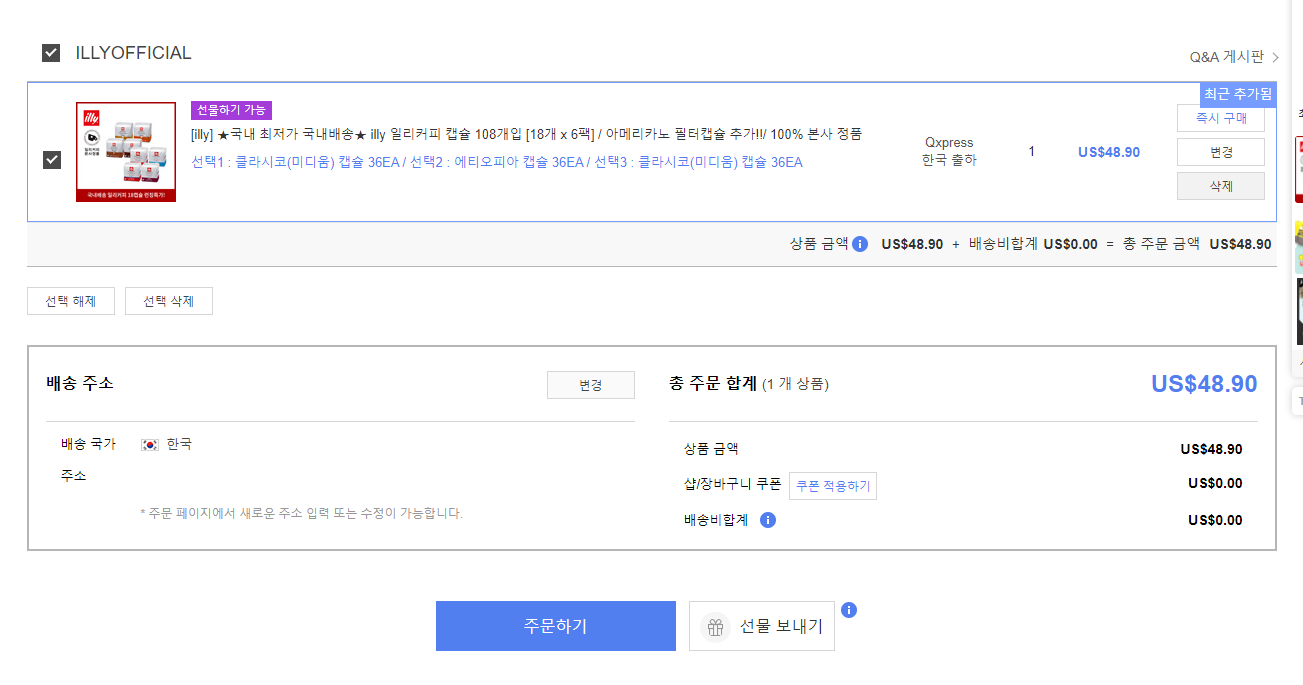1303x685 pixels.
Task: Click the item price US$48.90 in blue
Action: [x=1109, y=152]
